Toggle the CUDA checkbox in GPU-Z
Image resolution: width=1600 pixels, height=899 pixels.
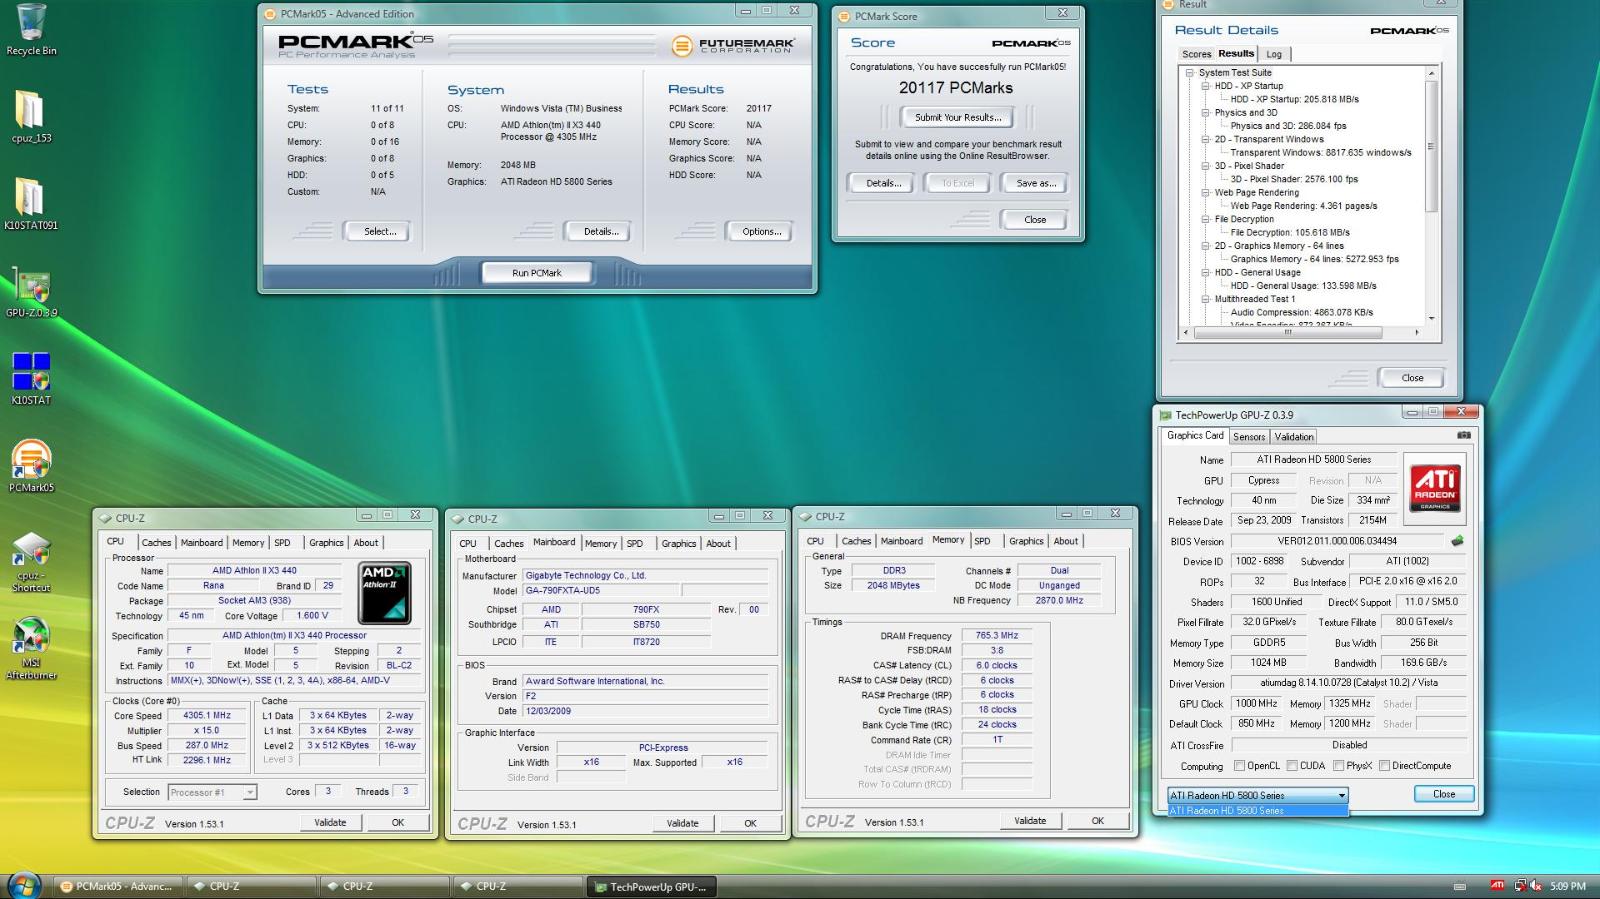point(1292,766)
